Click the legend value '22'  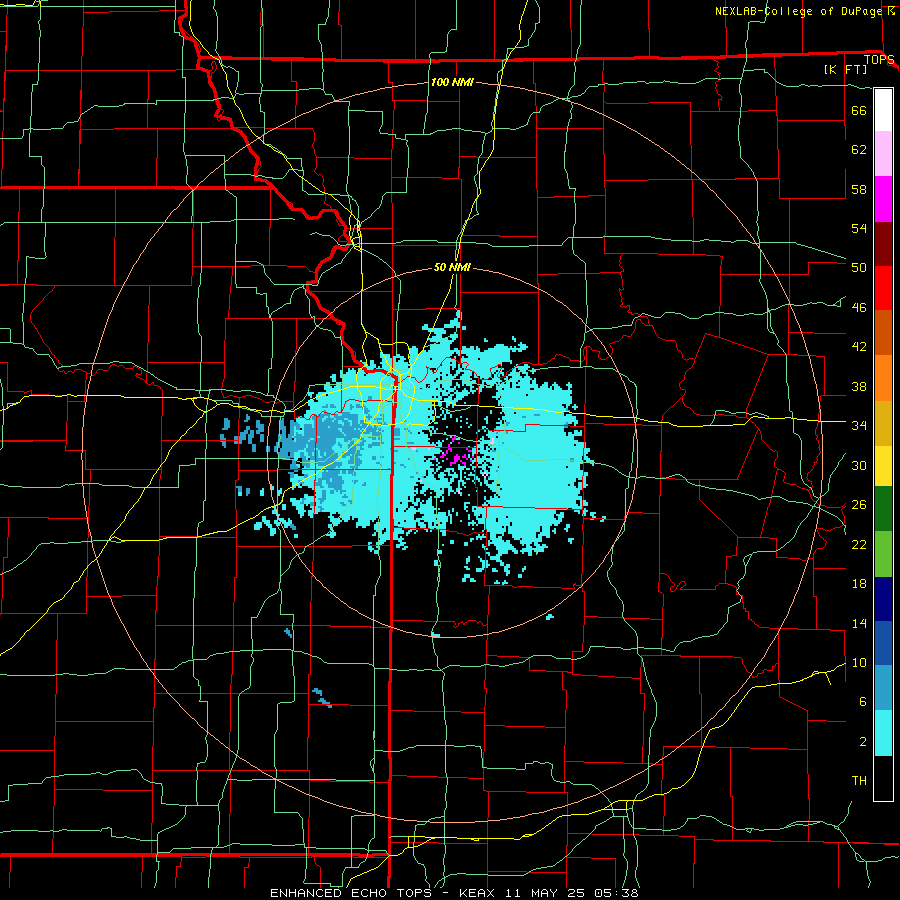(x=859, y=544)
